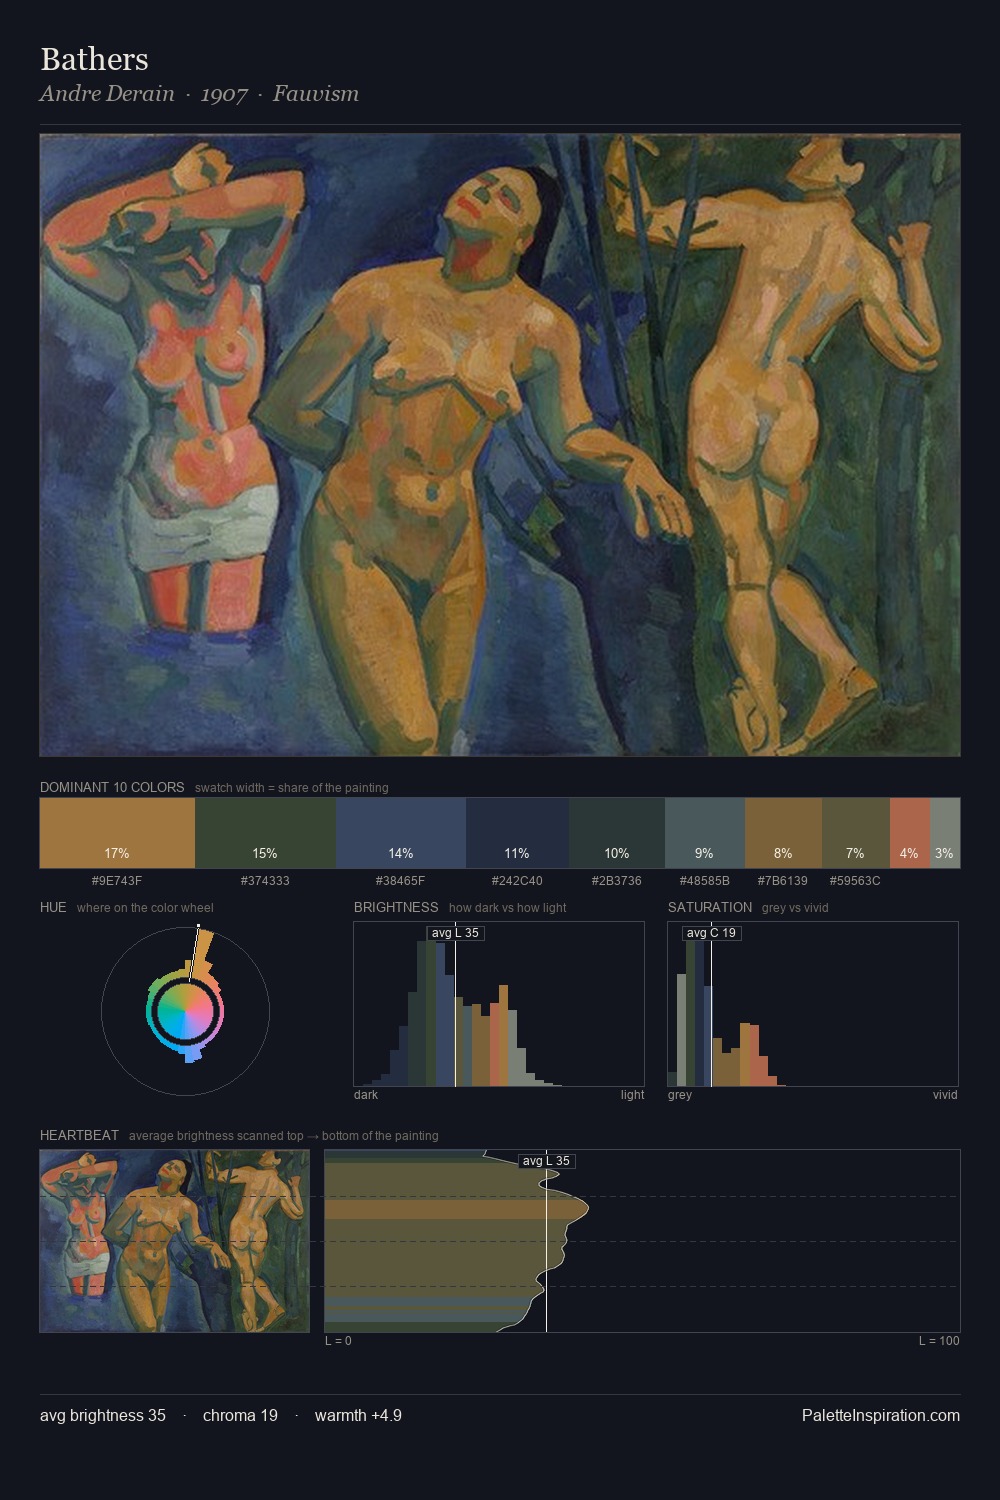
Task: Click 'where on the color wheel' caption
Action: click(x=145, y=908)
